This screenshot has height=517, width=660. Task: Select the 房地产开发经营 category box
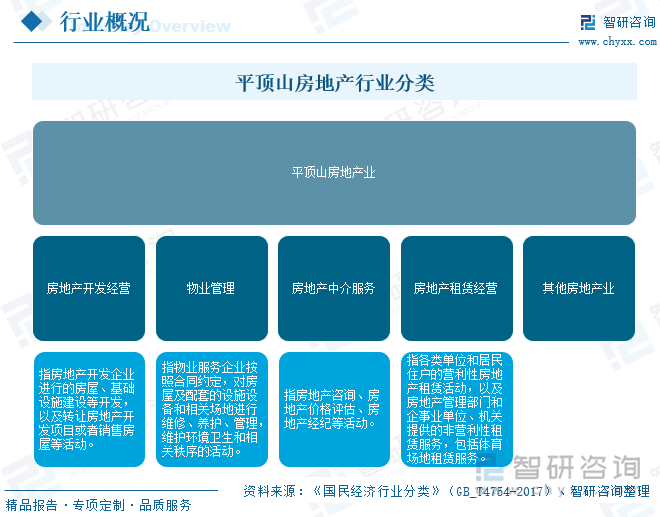point(89,288)
